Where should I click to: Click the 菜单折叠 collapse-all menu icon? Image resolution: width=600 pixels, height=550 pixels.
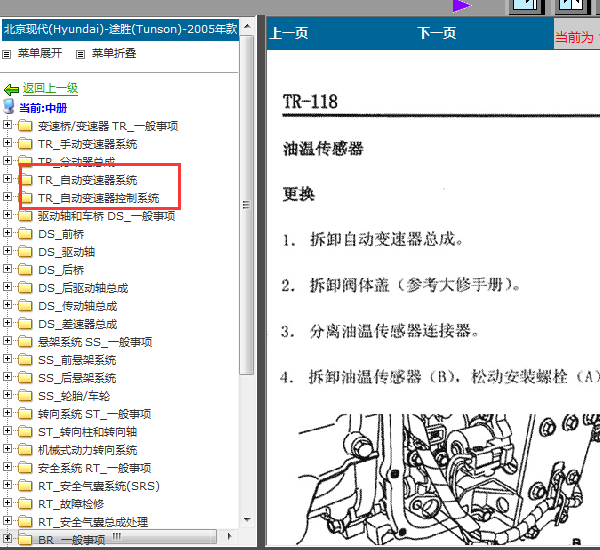80,54
